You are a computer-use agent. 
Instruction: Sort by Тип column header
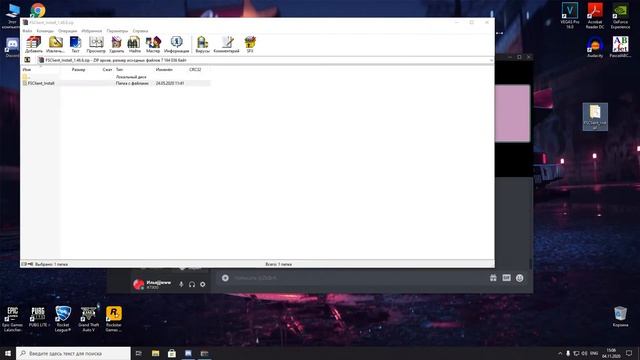[x=119, y=69]
